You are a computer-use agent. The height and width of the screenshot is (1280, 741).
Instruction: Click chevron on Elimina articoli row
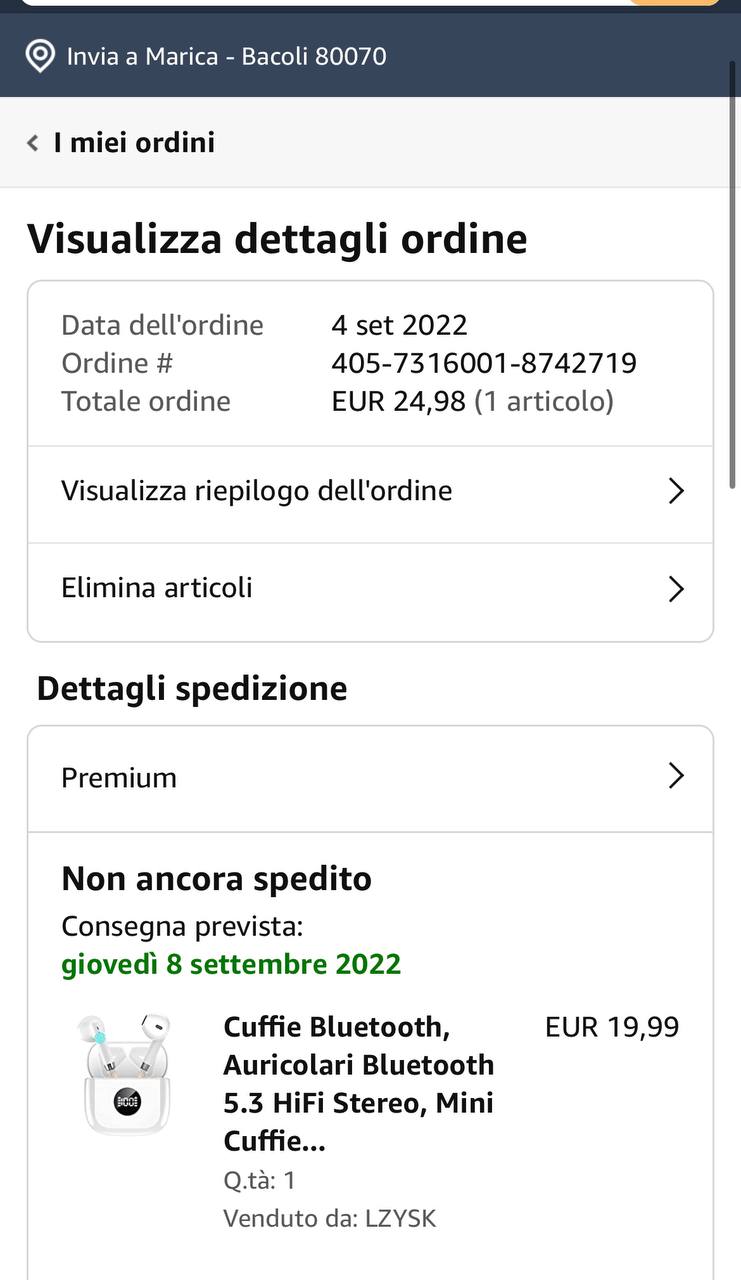coord(676,589)
